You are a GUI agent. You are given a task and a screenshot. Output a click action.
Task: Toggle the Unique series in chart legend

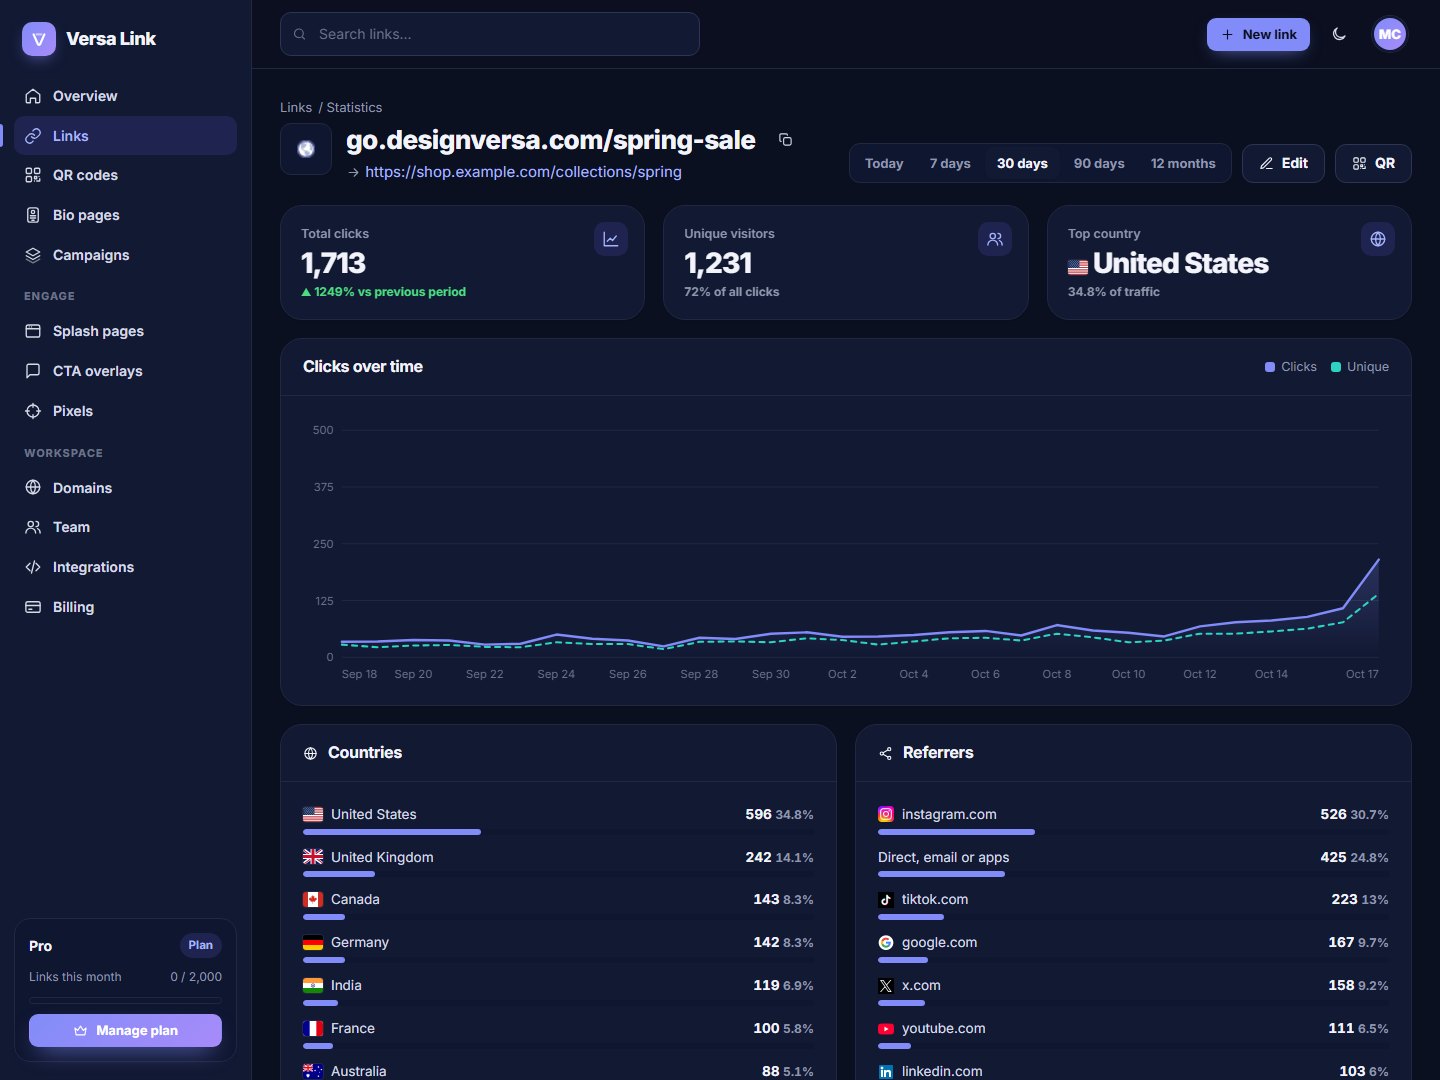click(1360, 367)
